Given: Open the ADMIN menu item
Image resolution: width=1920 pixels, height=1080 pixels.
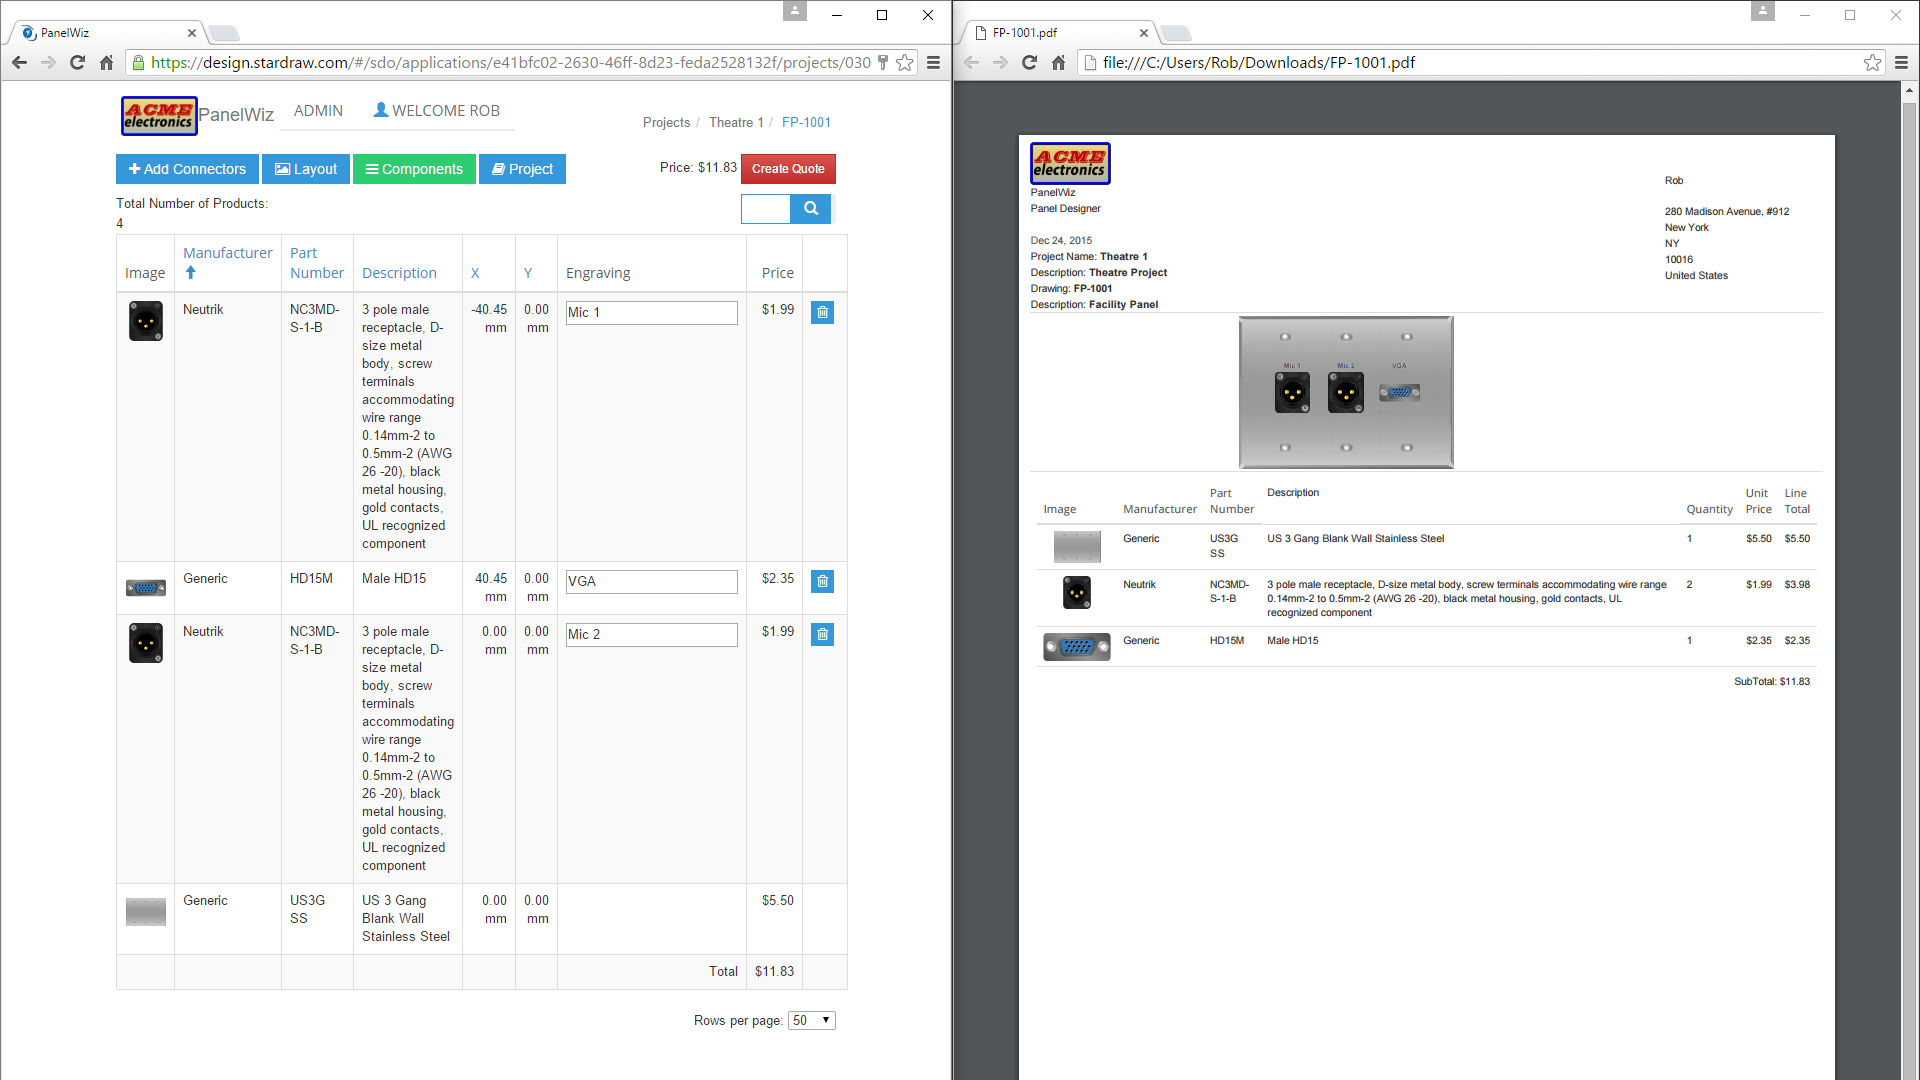Looking at the screenshot, I should point(318,111).
